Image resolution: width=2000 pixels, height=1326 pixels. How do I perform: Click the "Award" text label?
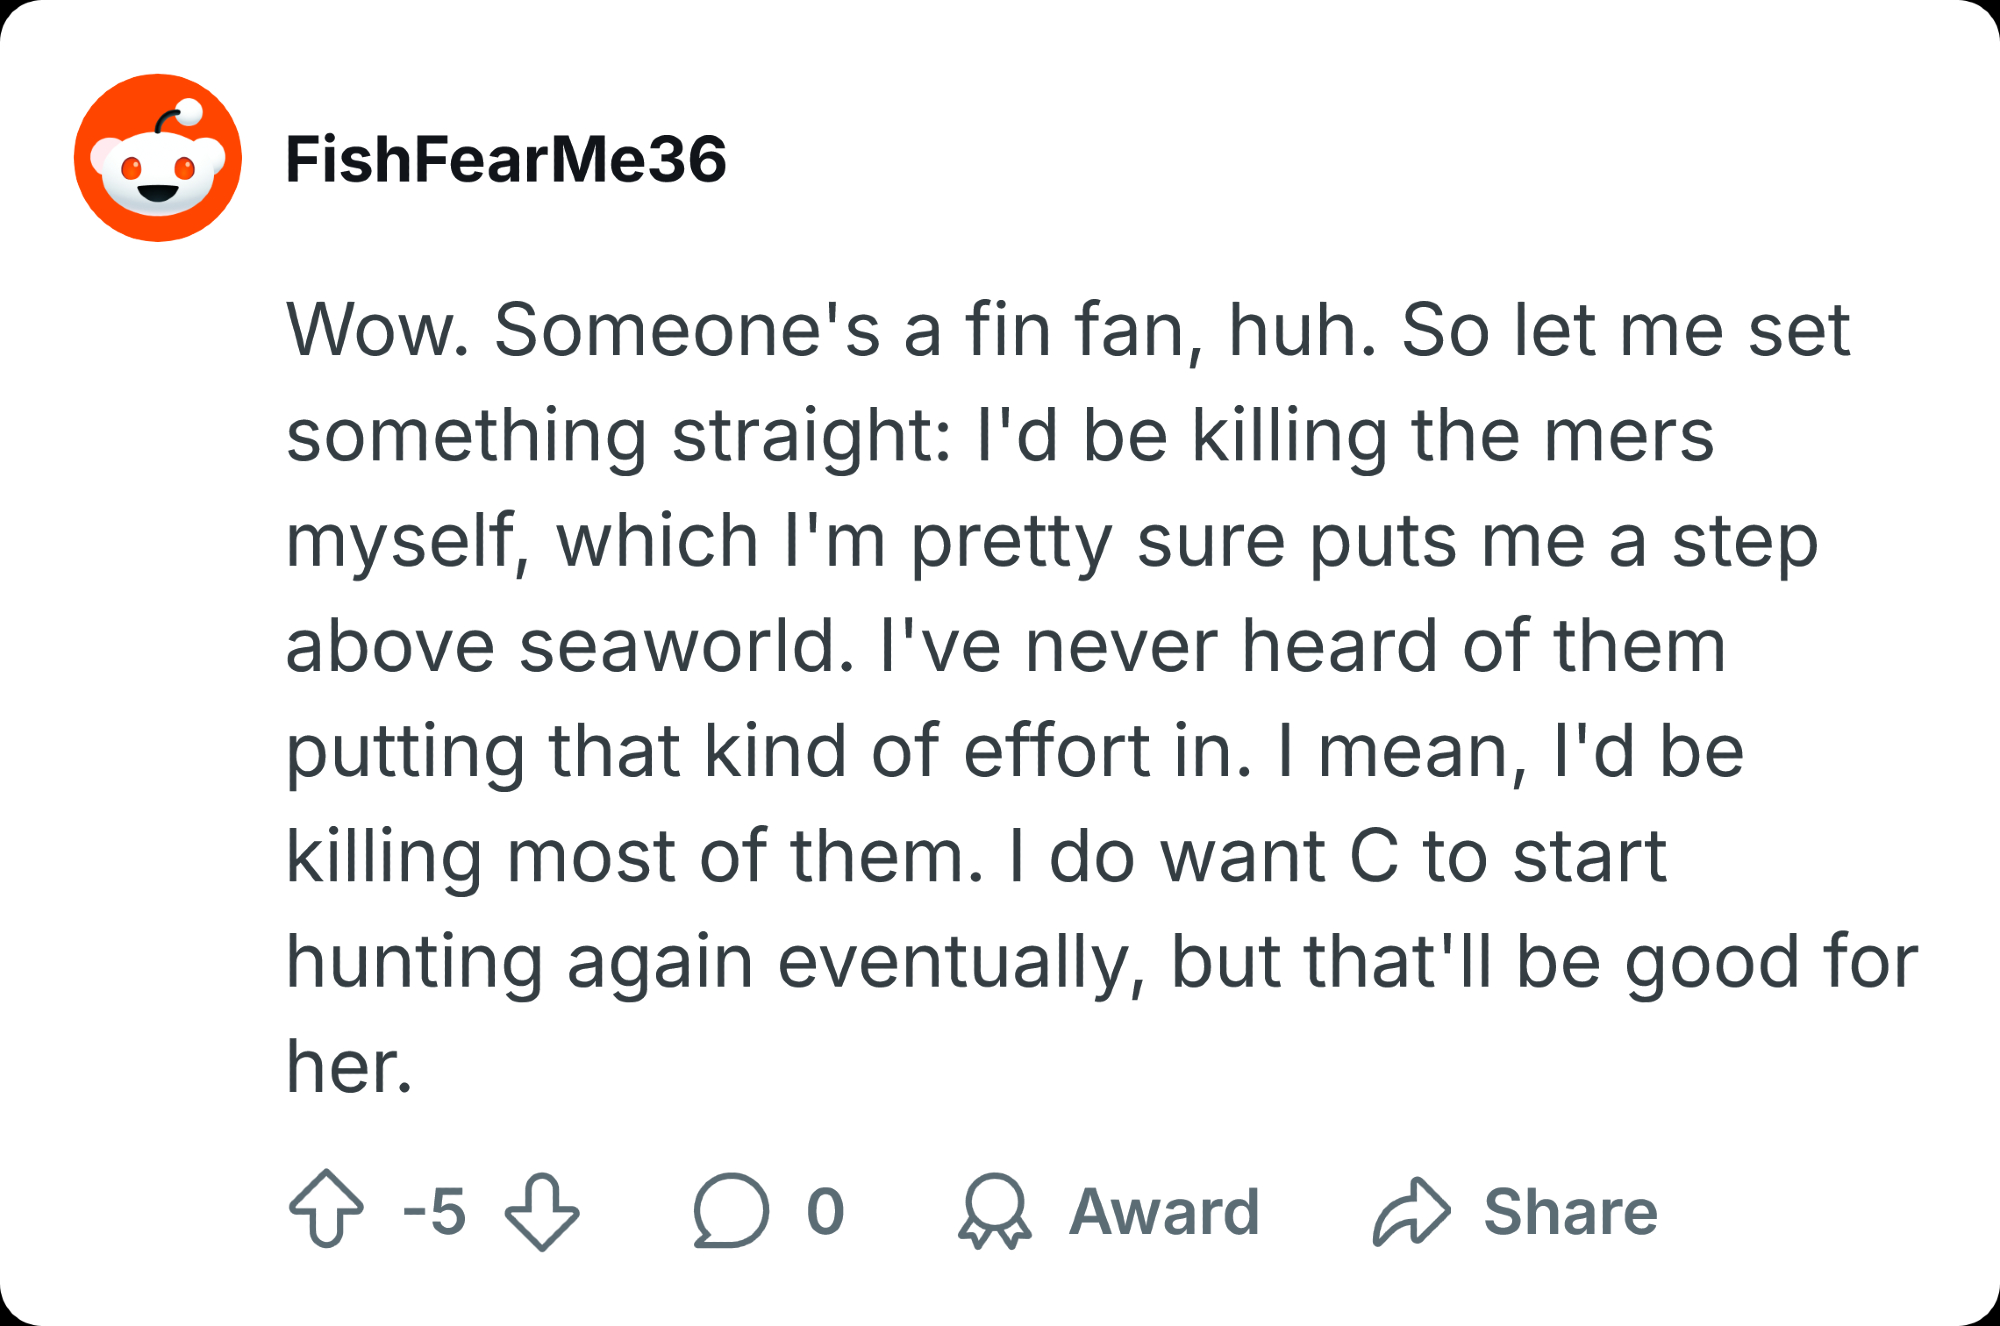tap(1164, 1212)
